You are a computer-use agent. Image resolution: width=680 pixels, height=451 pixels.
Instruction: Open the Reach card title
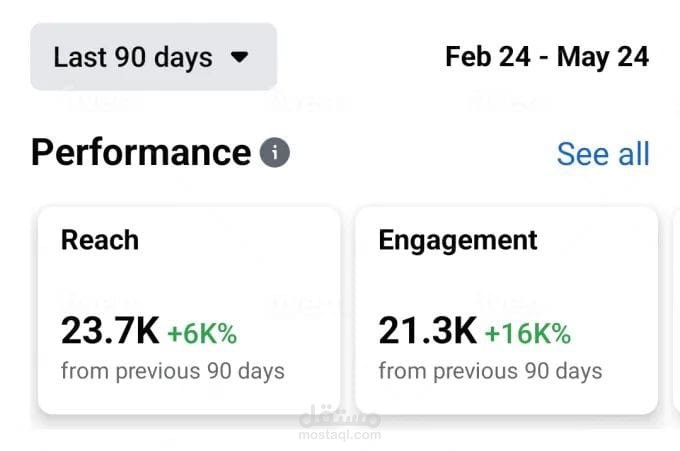tap(100, 240)
